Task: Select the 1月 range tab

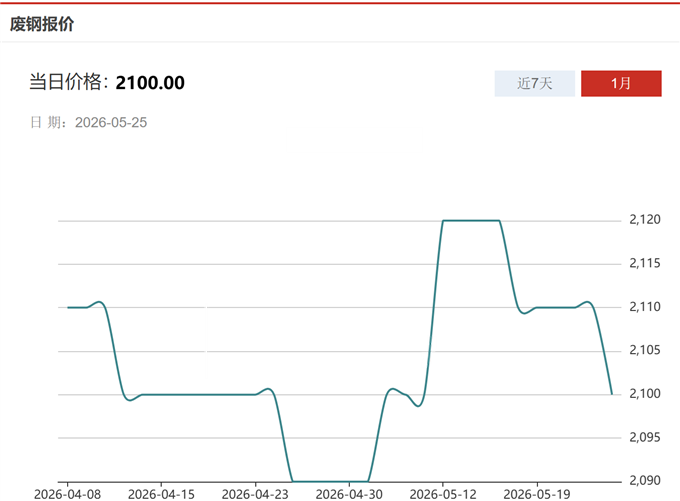Action: [621, 83]
